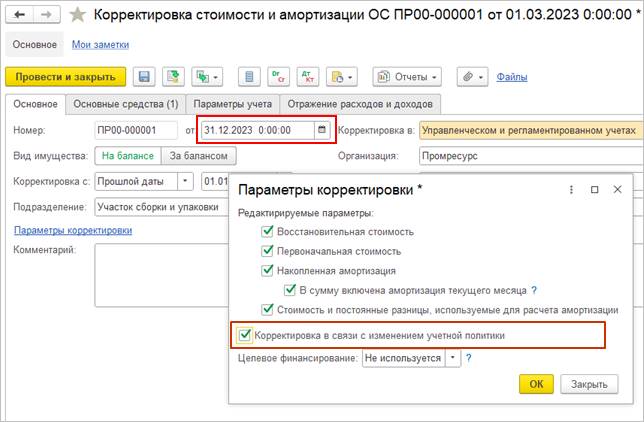Toggle the Накопленная амортизация checkbox

(267, 270)
